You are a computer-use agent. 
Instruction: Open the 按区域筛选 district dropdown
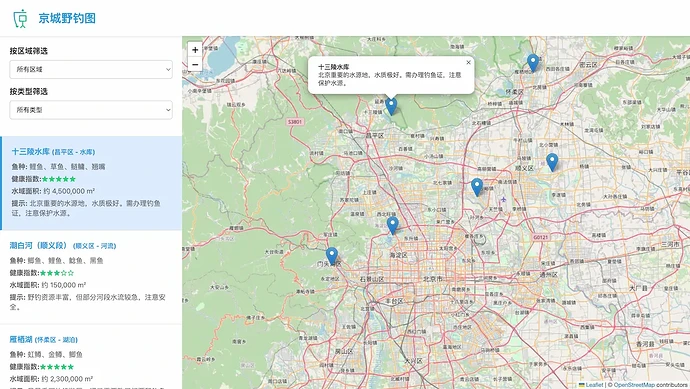(91, 70)
